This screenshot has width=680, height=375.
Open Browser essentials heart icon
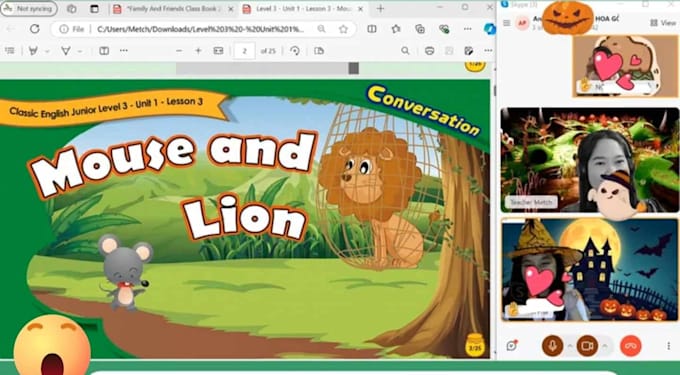(444, 29)
